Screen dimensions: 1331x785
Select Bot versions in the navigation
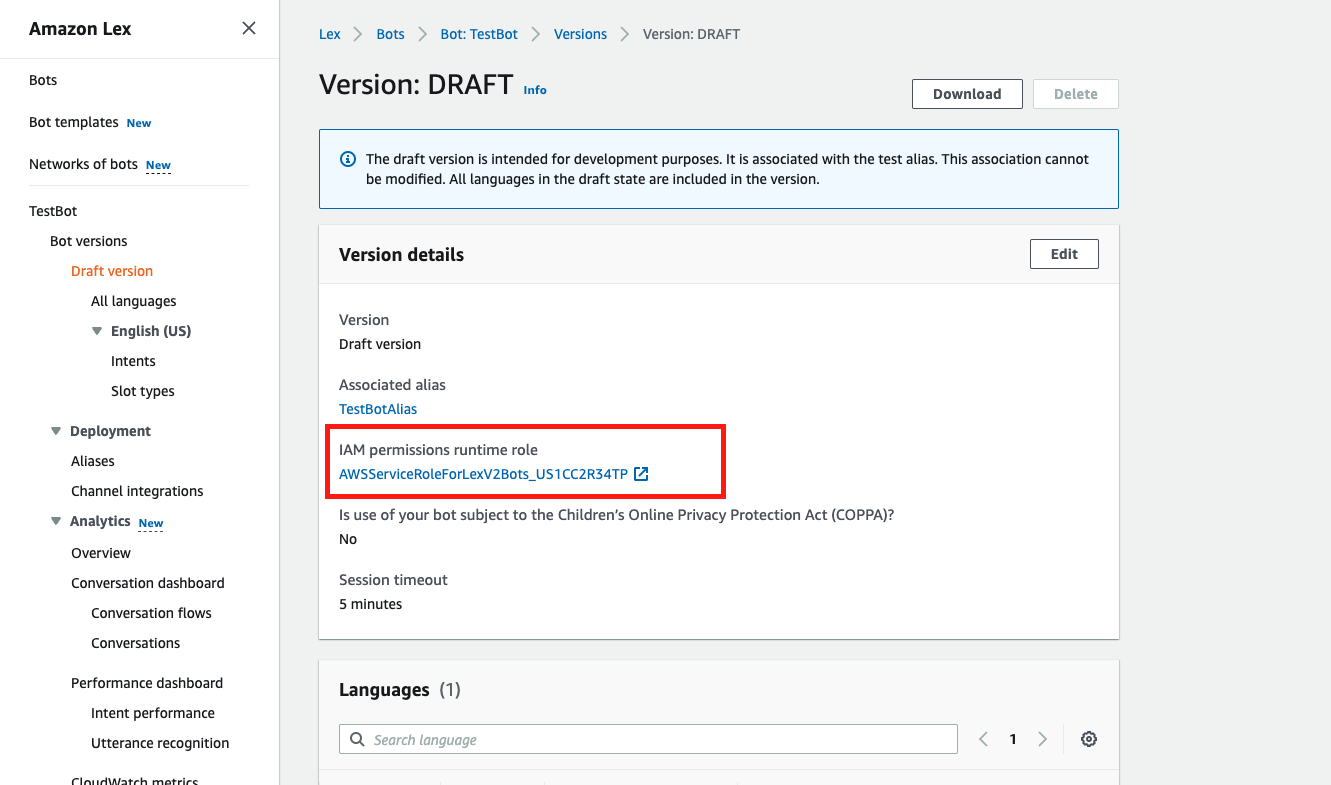point(89,241)
